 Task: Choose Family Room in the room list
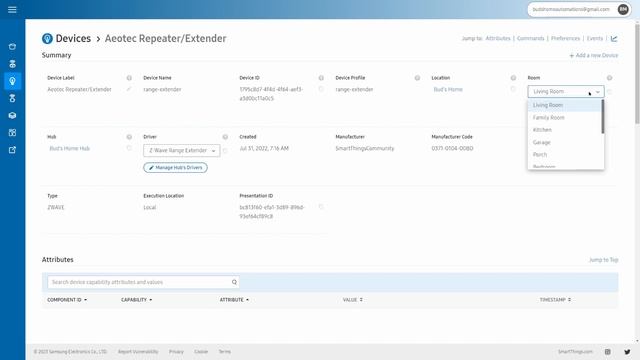click(x=565, y=118)
